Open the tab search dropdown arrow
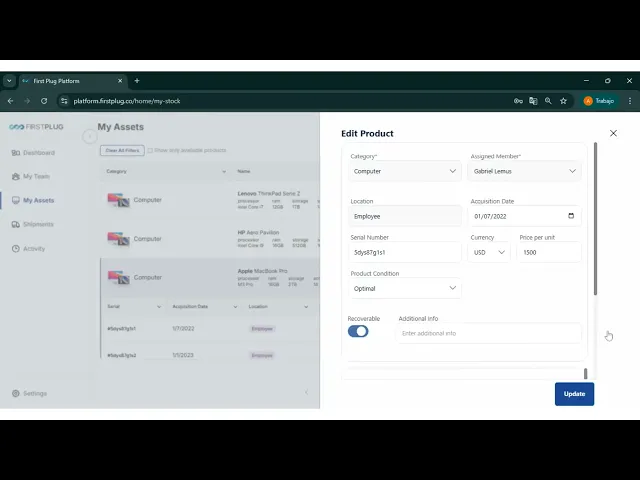Viewport: 640px width, 480px height. [9, 81]
